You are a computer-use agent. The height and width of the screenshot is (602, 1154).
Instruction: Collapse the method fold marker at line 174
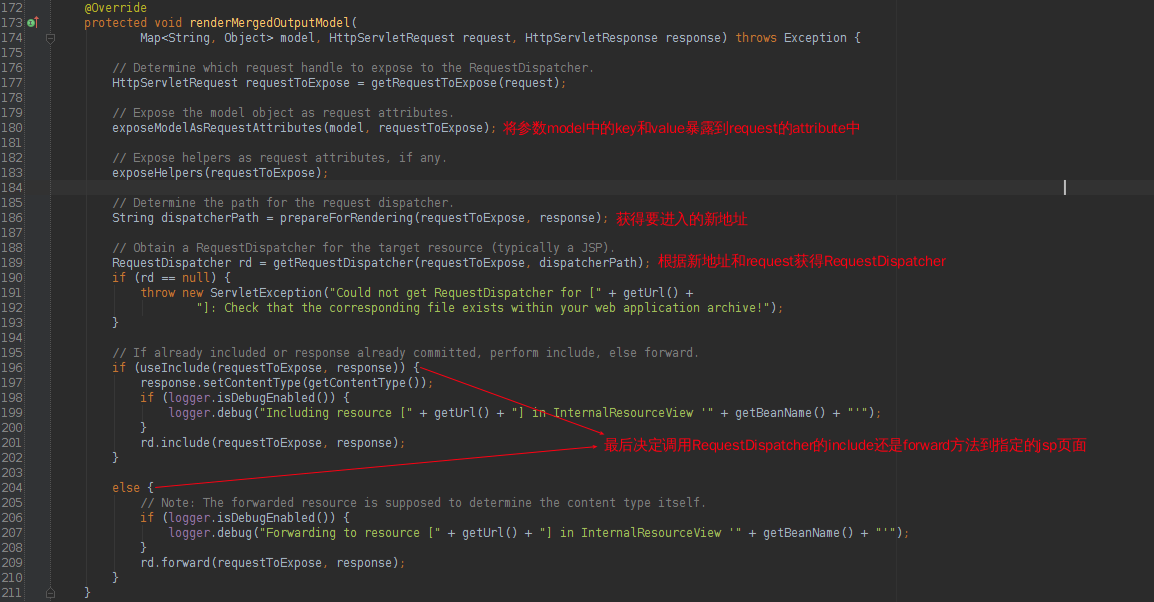pos(50,38)
